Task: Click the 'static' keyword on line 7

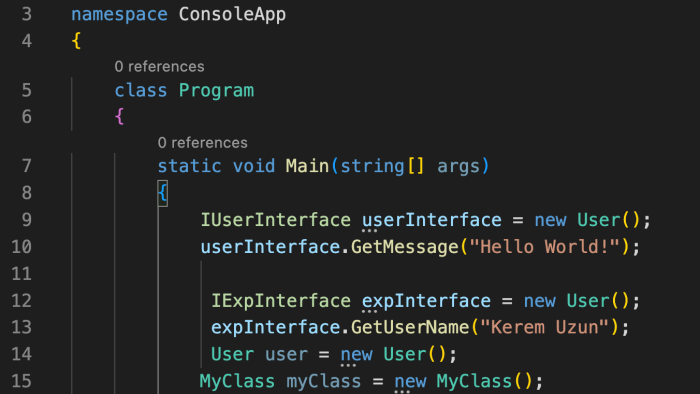Action: click(x=189, y=166)
